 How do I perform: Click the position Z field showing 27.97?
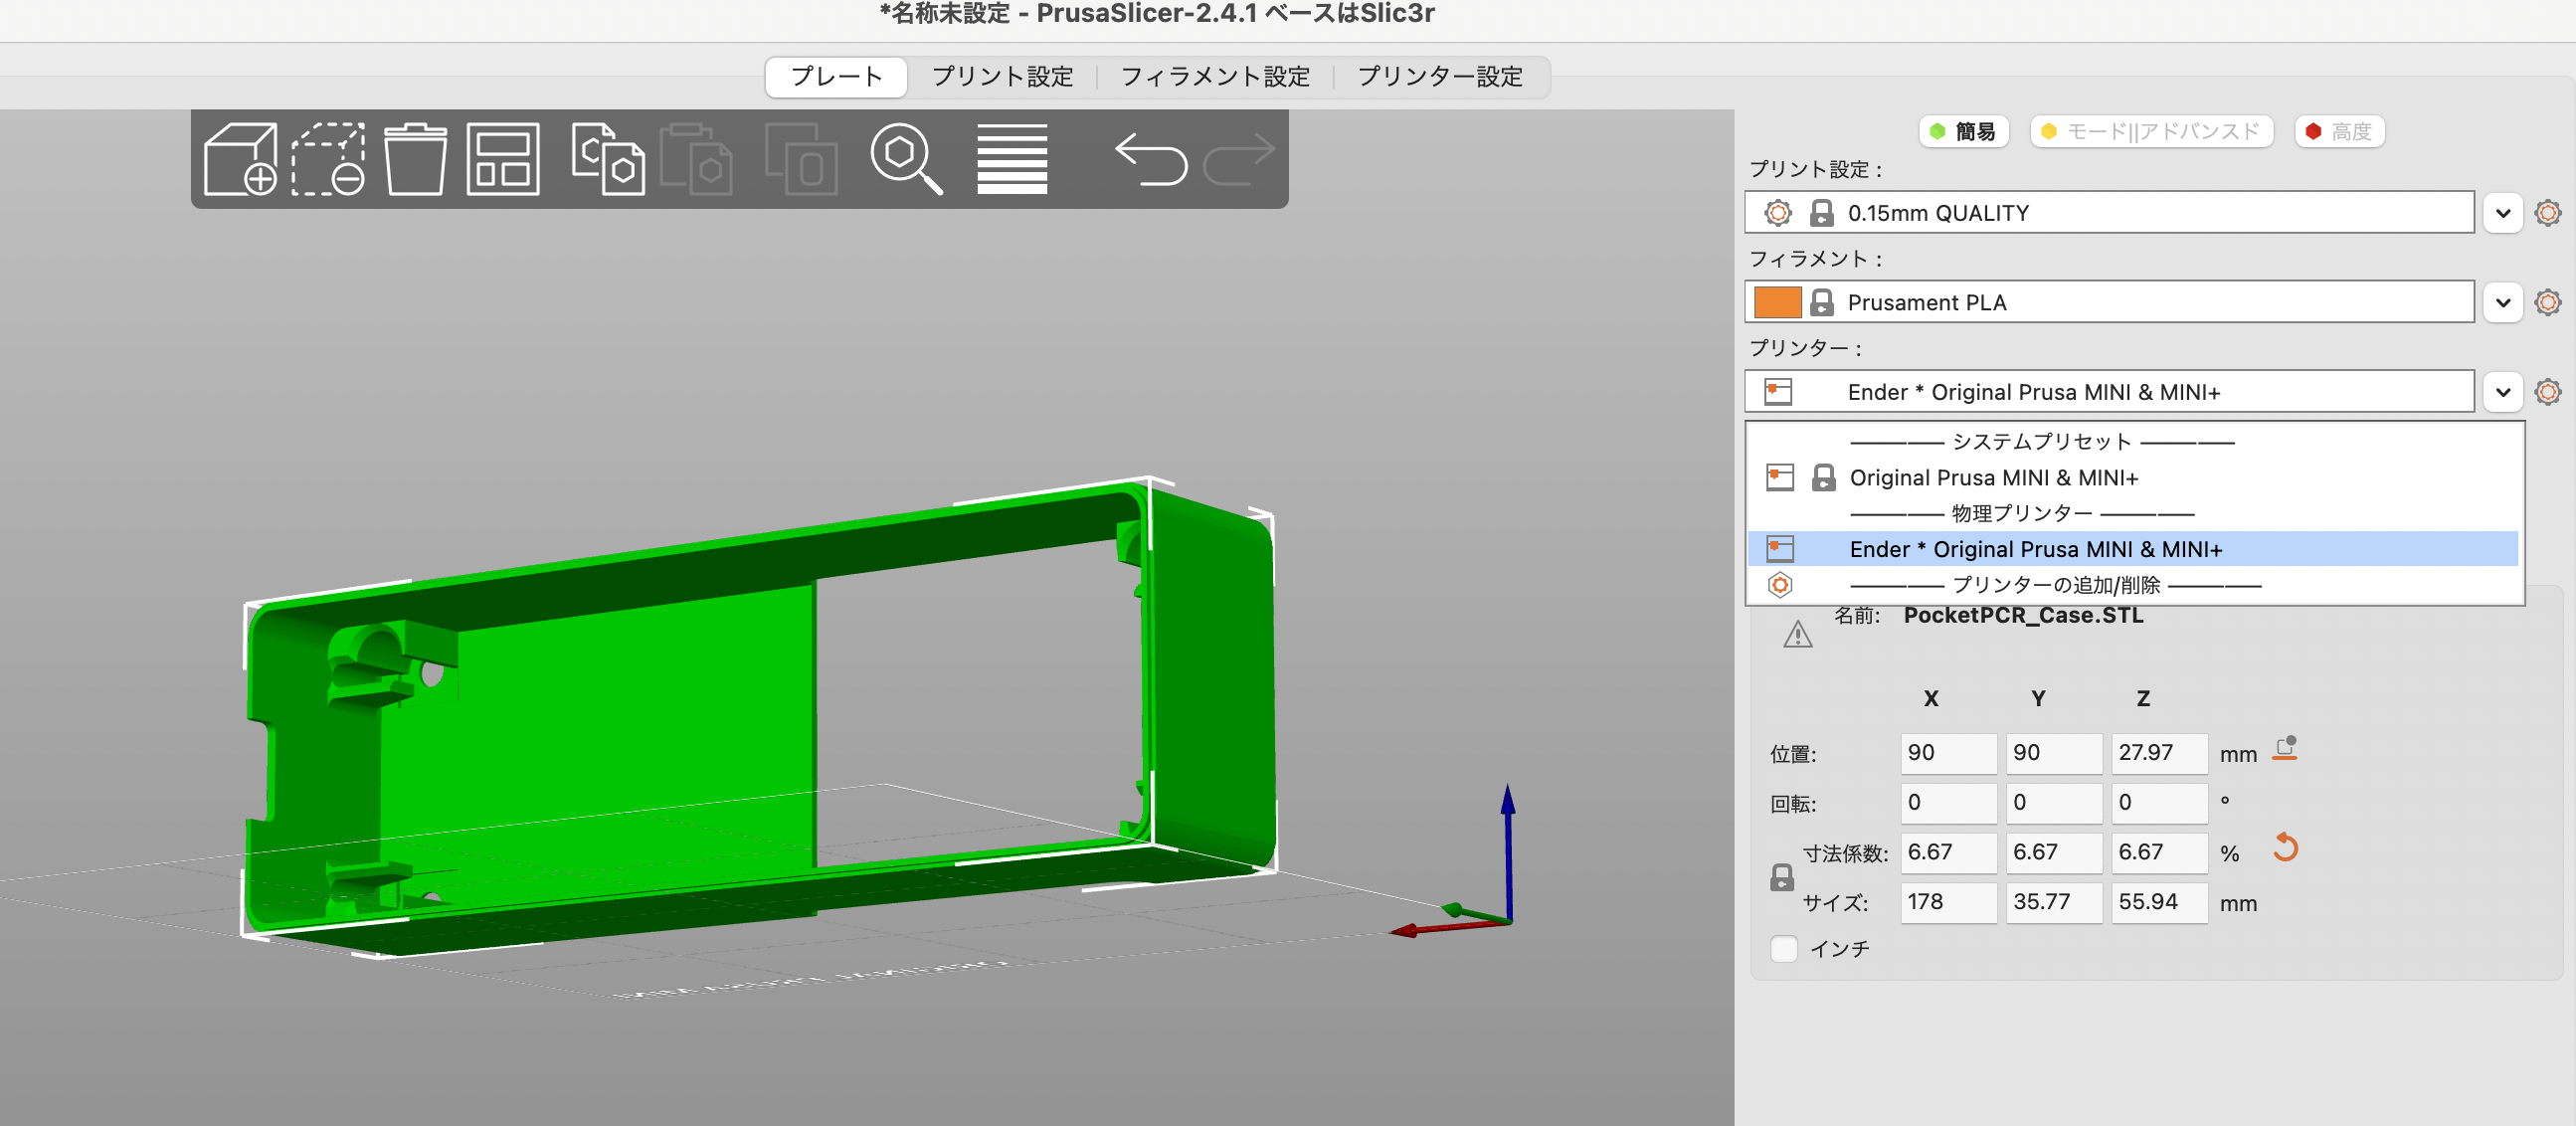(x=2158, y=753)
